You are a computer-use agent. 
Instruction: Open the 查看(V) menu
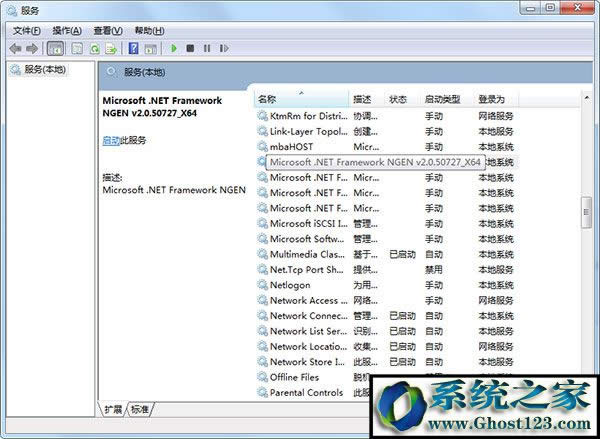[107, 30]
